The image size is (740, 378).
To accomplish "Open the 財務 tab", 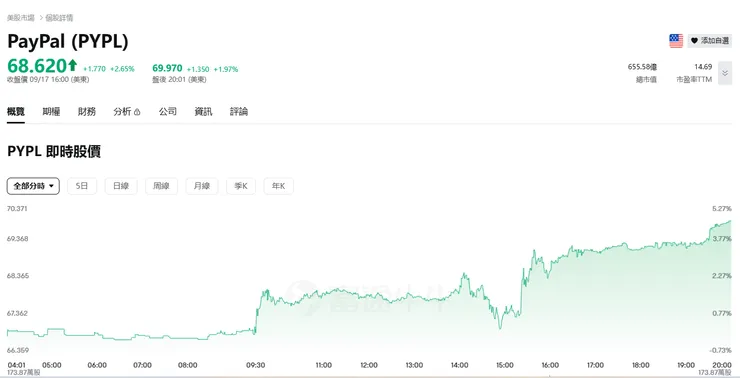I will pos(87,112).
